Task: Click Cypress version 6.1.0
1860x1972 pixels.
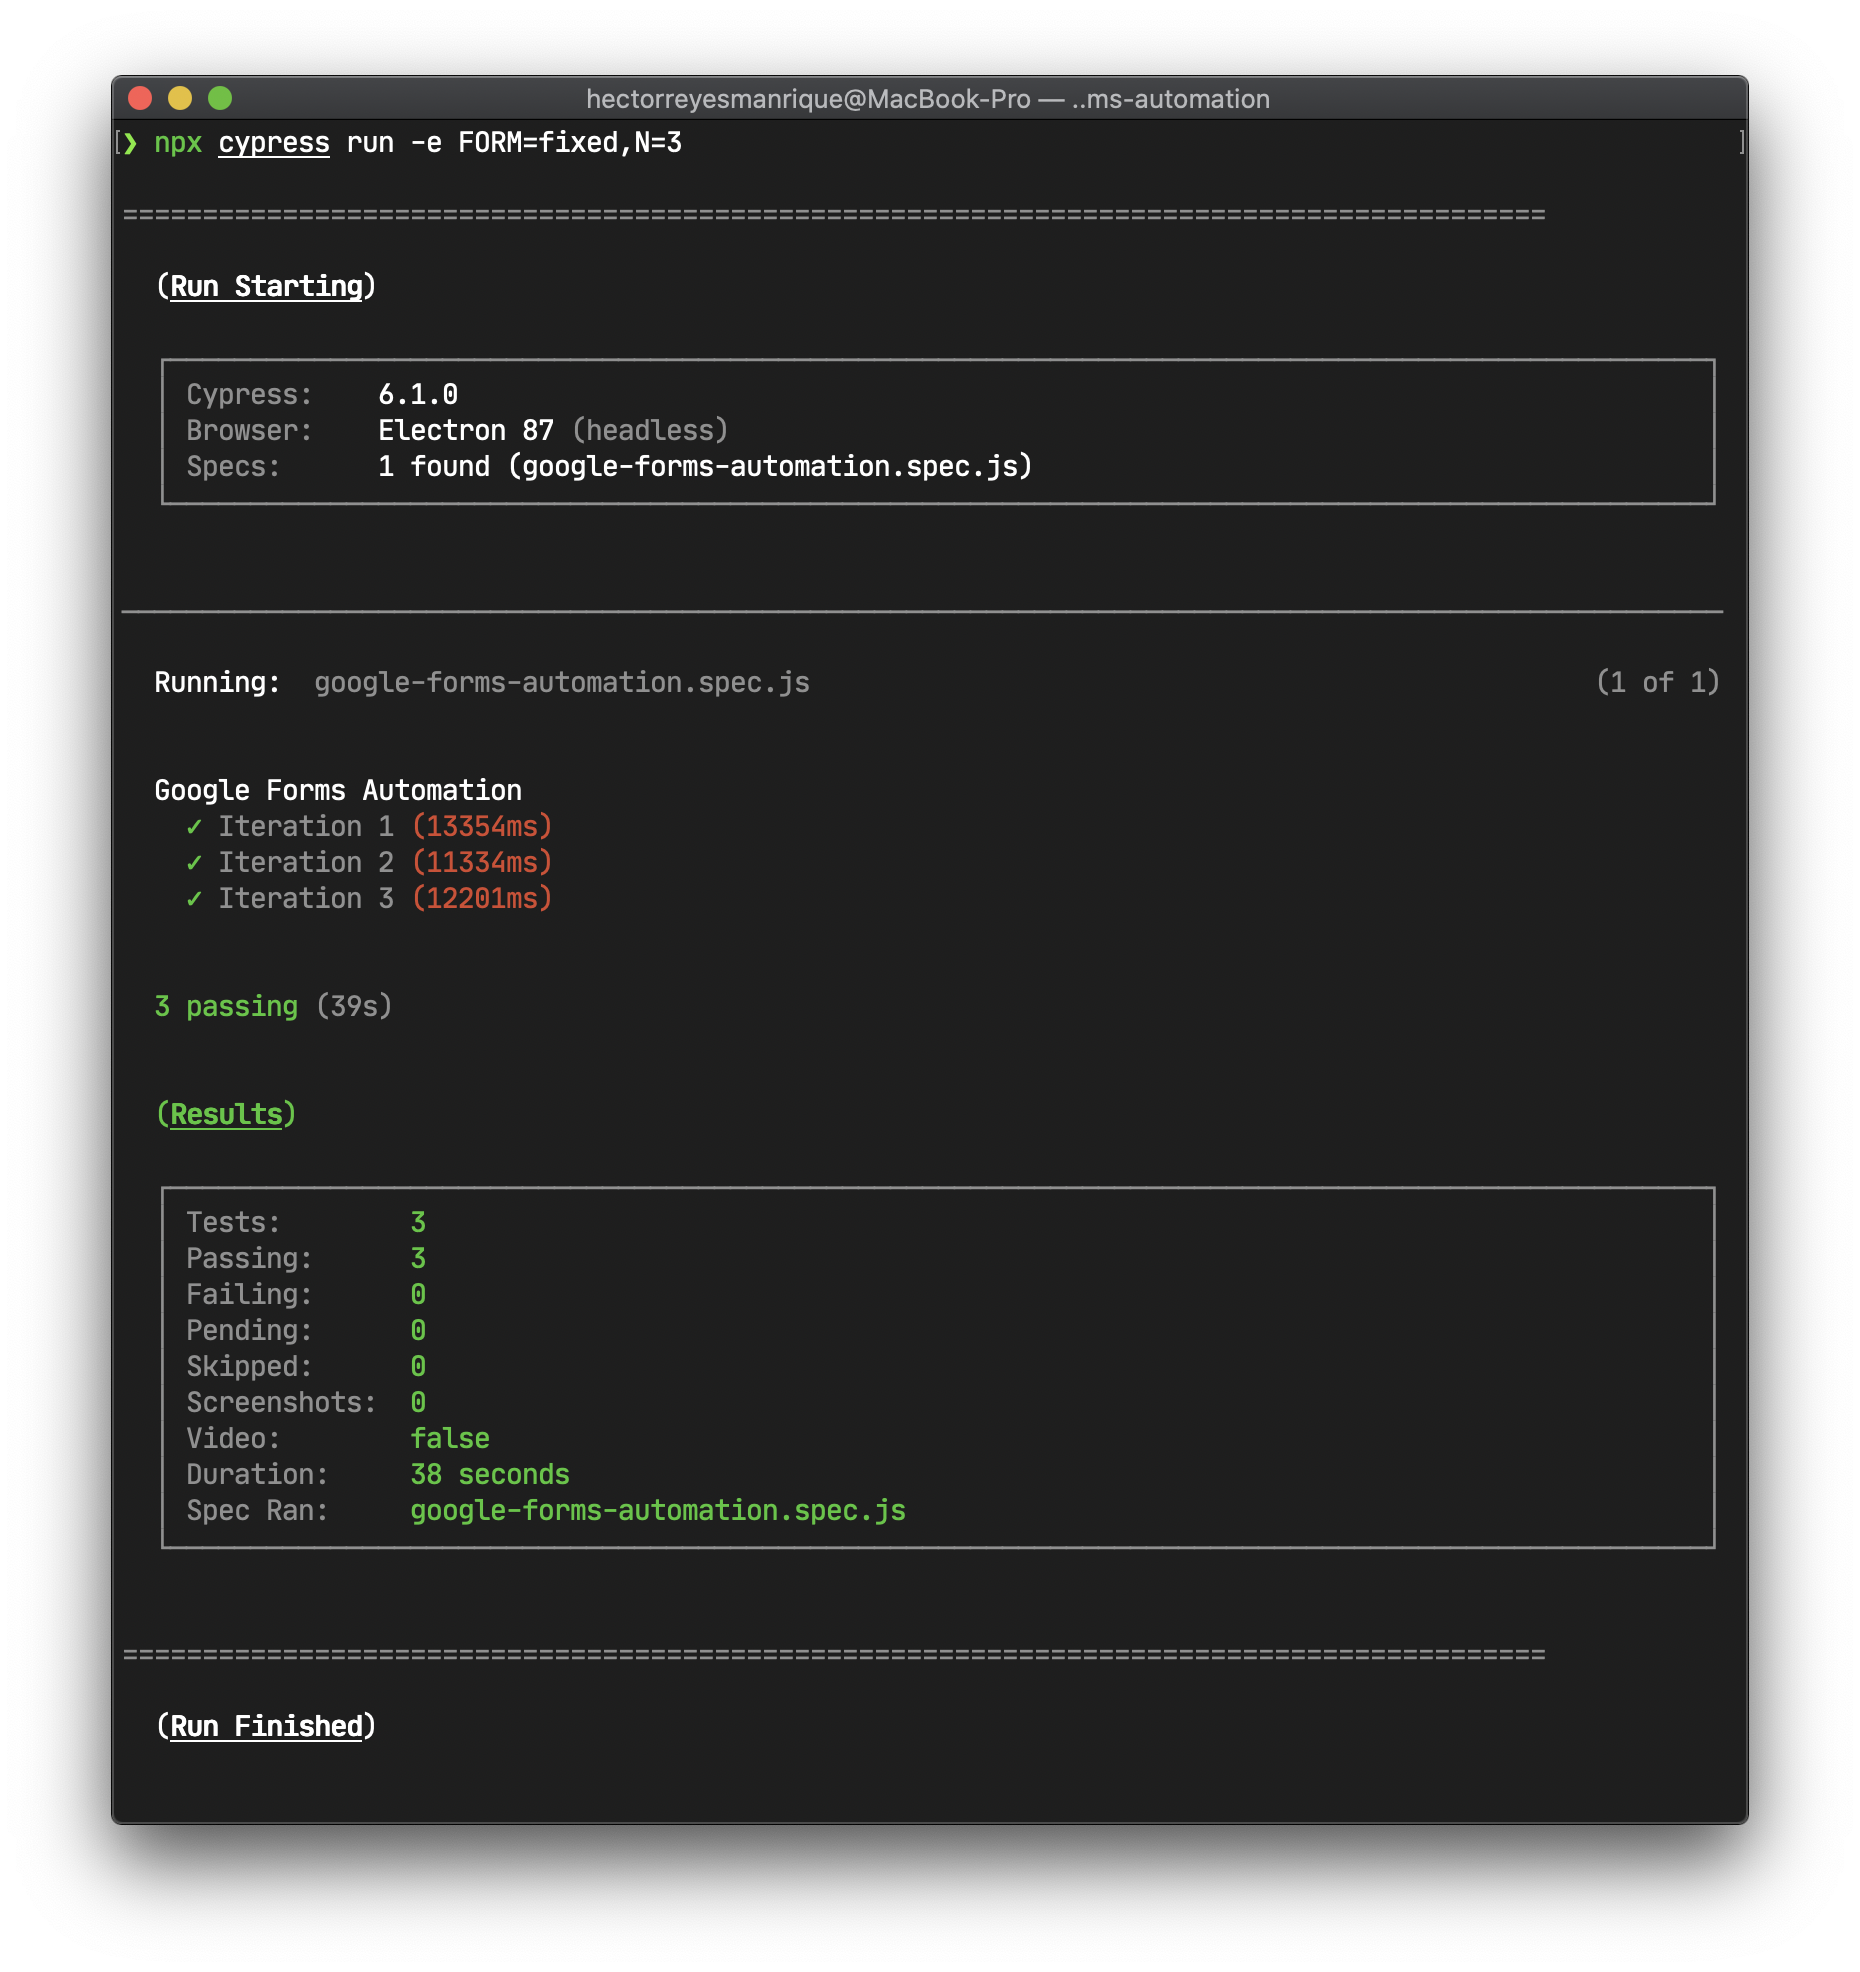Action: 418,394
